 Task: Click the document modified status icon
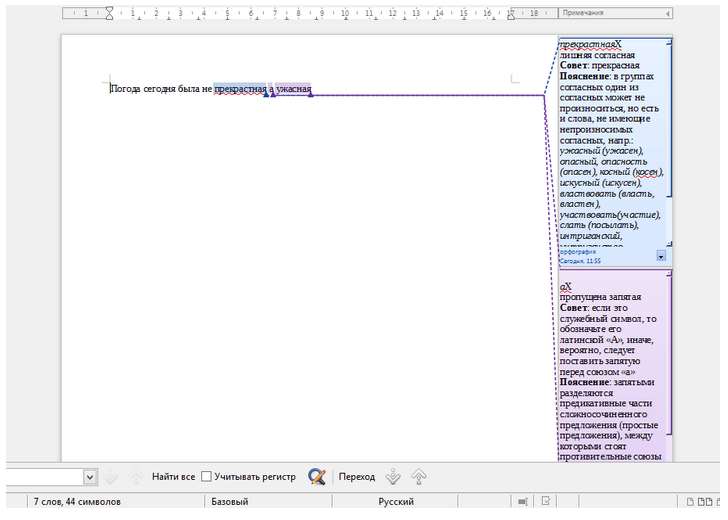point(546,501)
